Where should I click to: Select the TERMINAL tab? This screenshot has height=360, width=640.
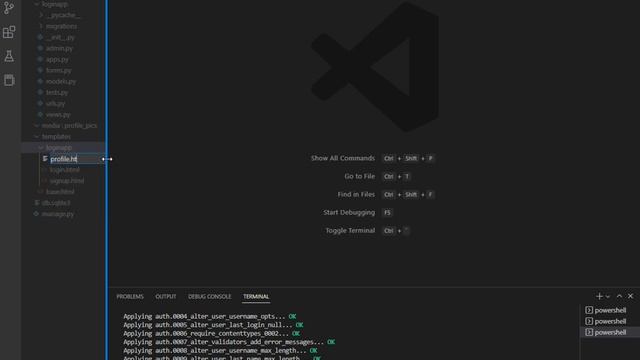[x=256, y=297]
